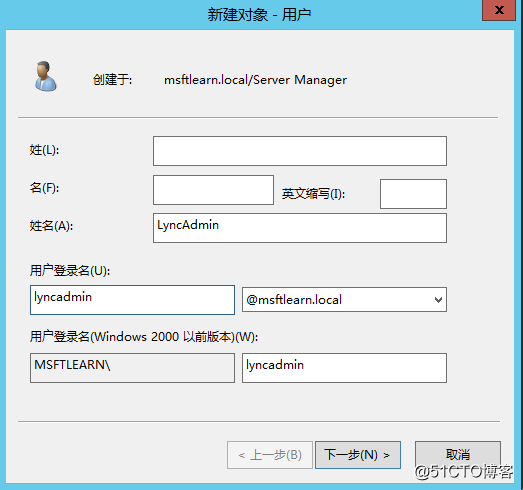
Task: Click the Full name field containing LyncAdmin
Action: pyautogui.click(x=300, y=228)
